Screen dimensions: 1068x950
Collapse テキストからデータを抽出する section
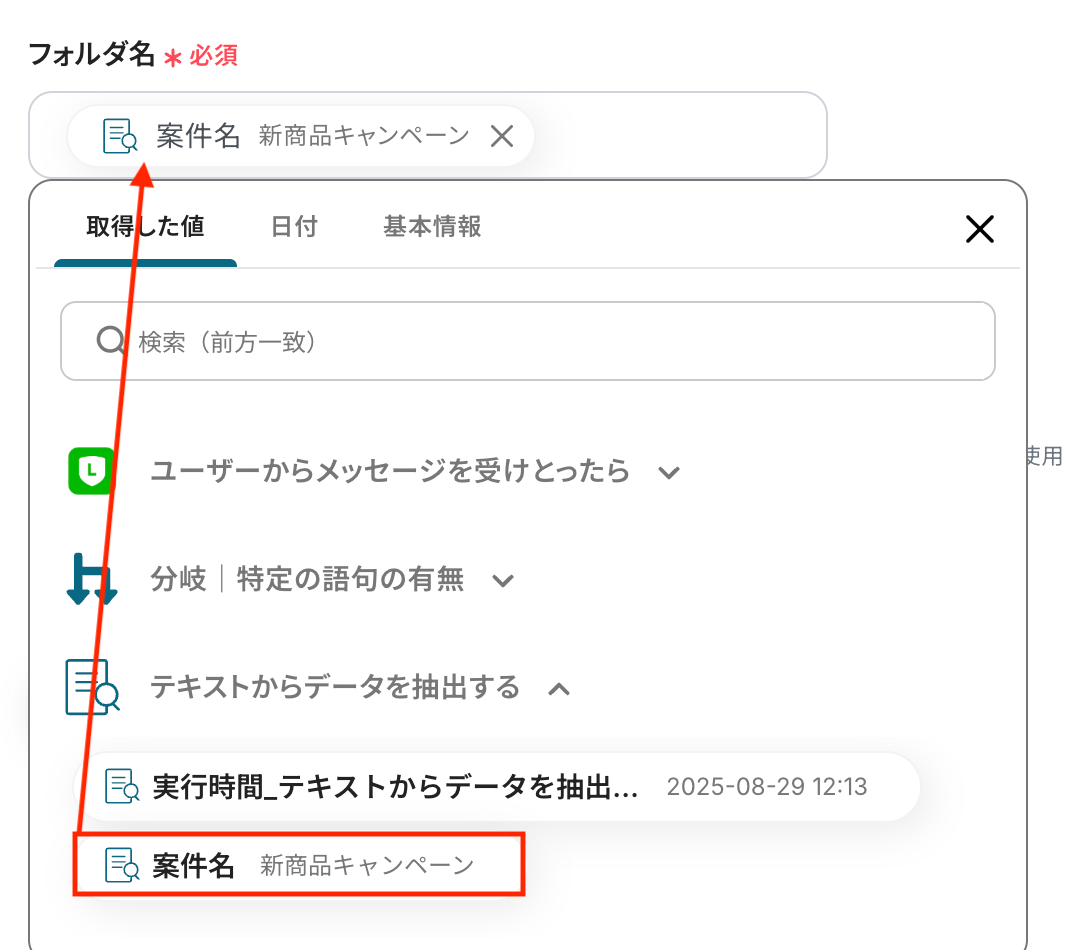pyautogui.click(x=559, y=688)
